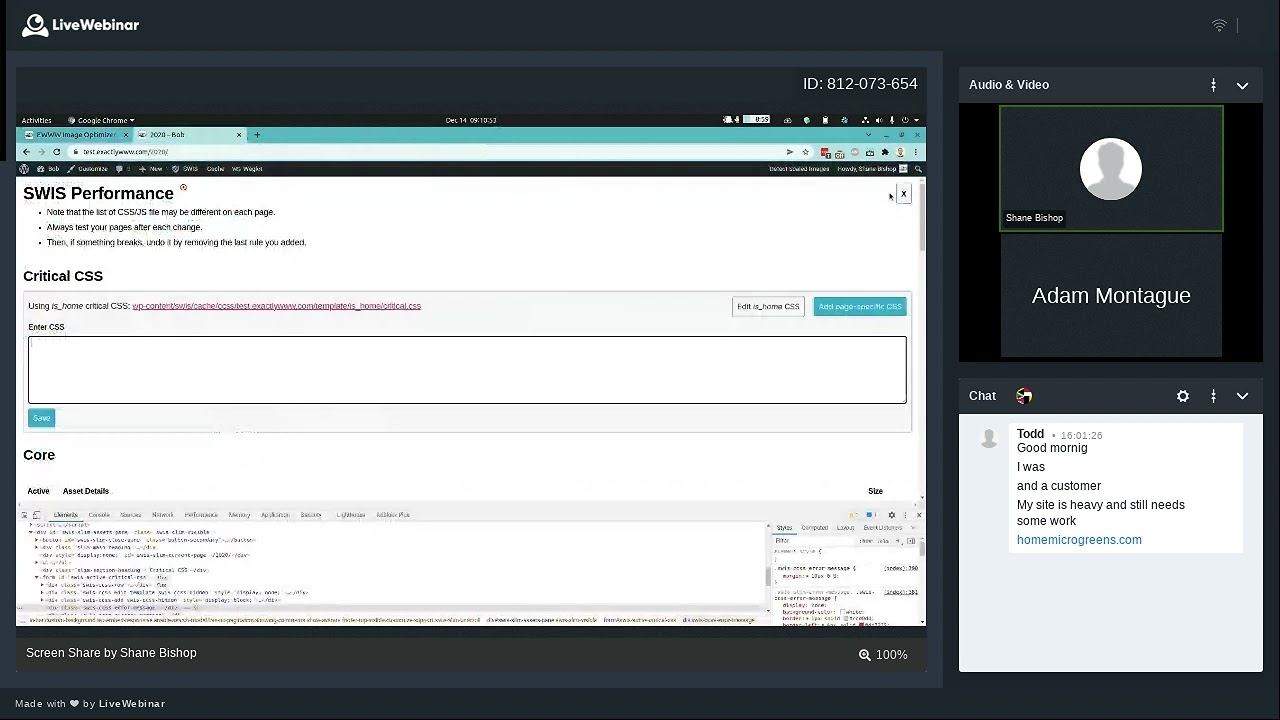Click the chat participants avatar icon
This screenshot has width=1280, height=720.
pos(1024,396)
